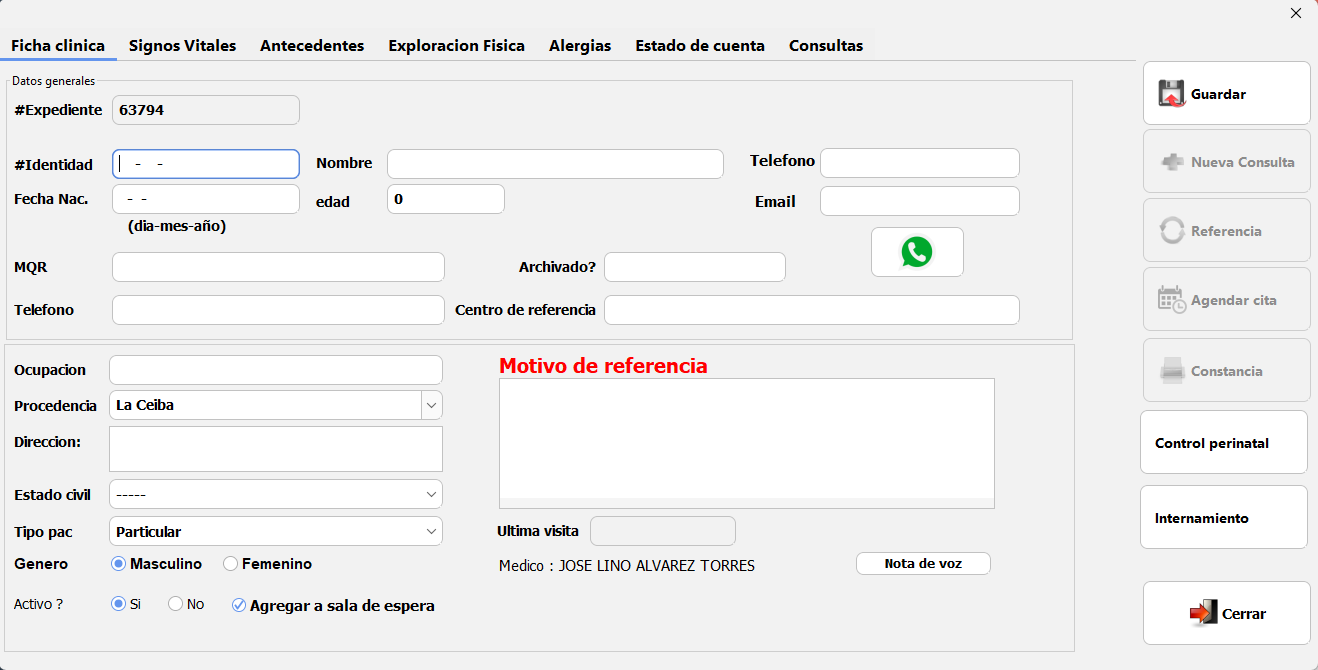Uncheck Agregar a sala de espera
Image resolution: width=1318 pixels, height=670 pixels.
[239, 605]
